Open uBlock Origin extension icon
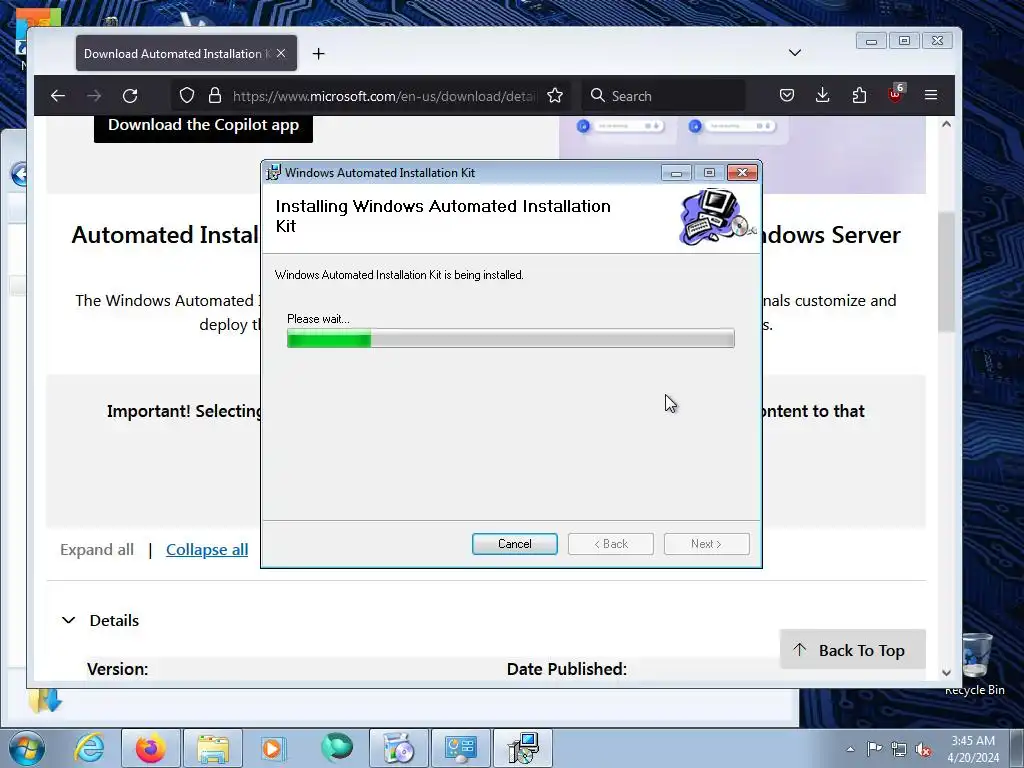 click(896, 95)
